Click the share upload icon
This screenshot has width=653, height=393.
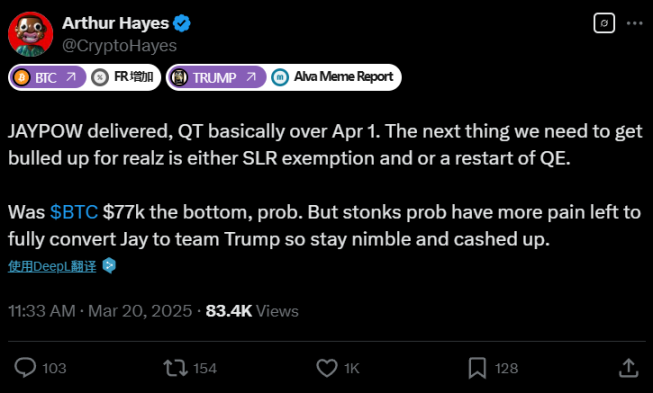[x=628, y=368]
